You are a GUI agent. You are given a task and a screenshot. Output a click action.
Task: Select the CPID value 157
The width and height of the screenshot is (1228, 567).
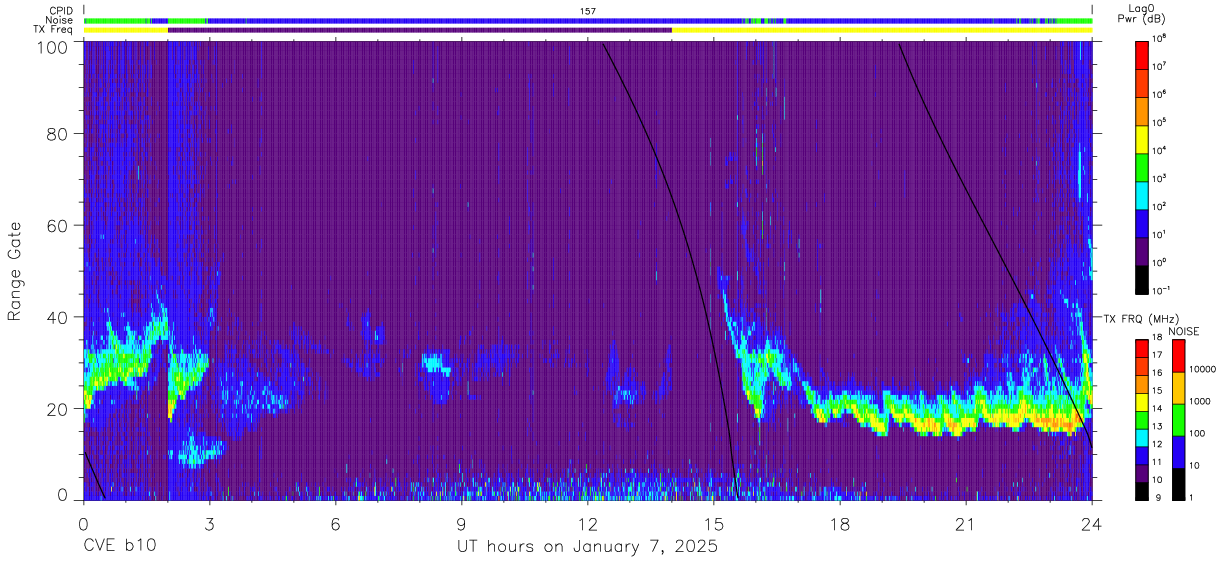click(588, 11)
